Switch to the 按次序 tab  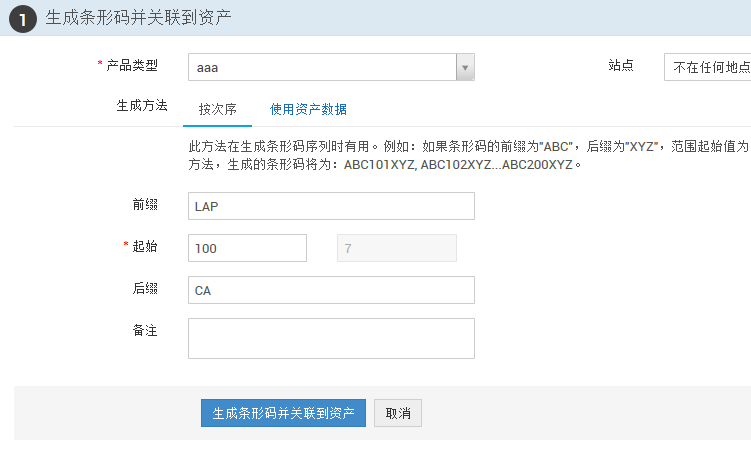pyautogui.click(x=217, y=109)
